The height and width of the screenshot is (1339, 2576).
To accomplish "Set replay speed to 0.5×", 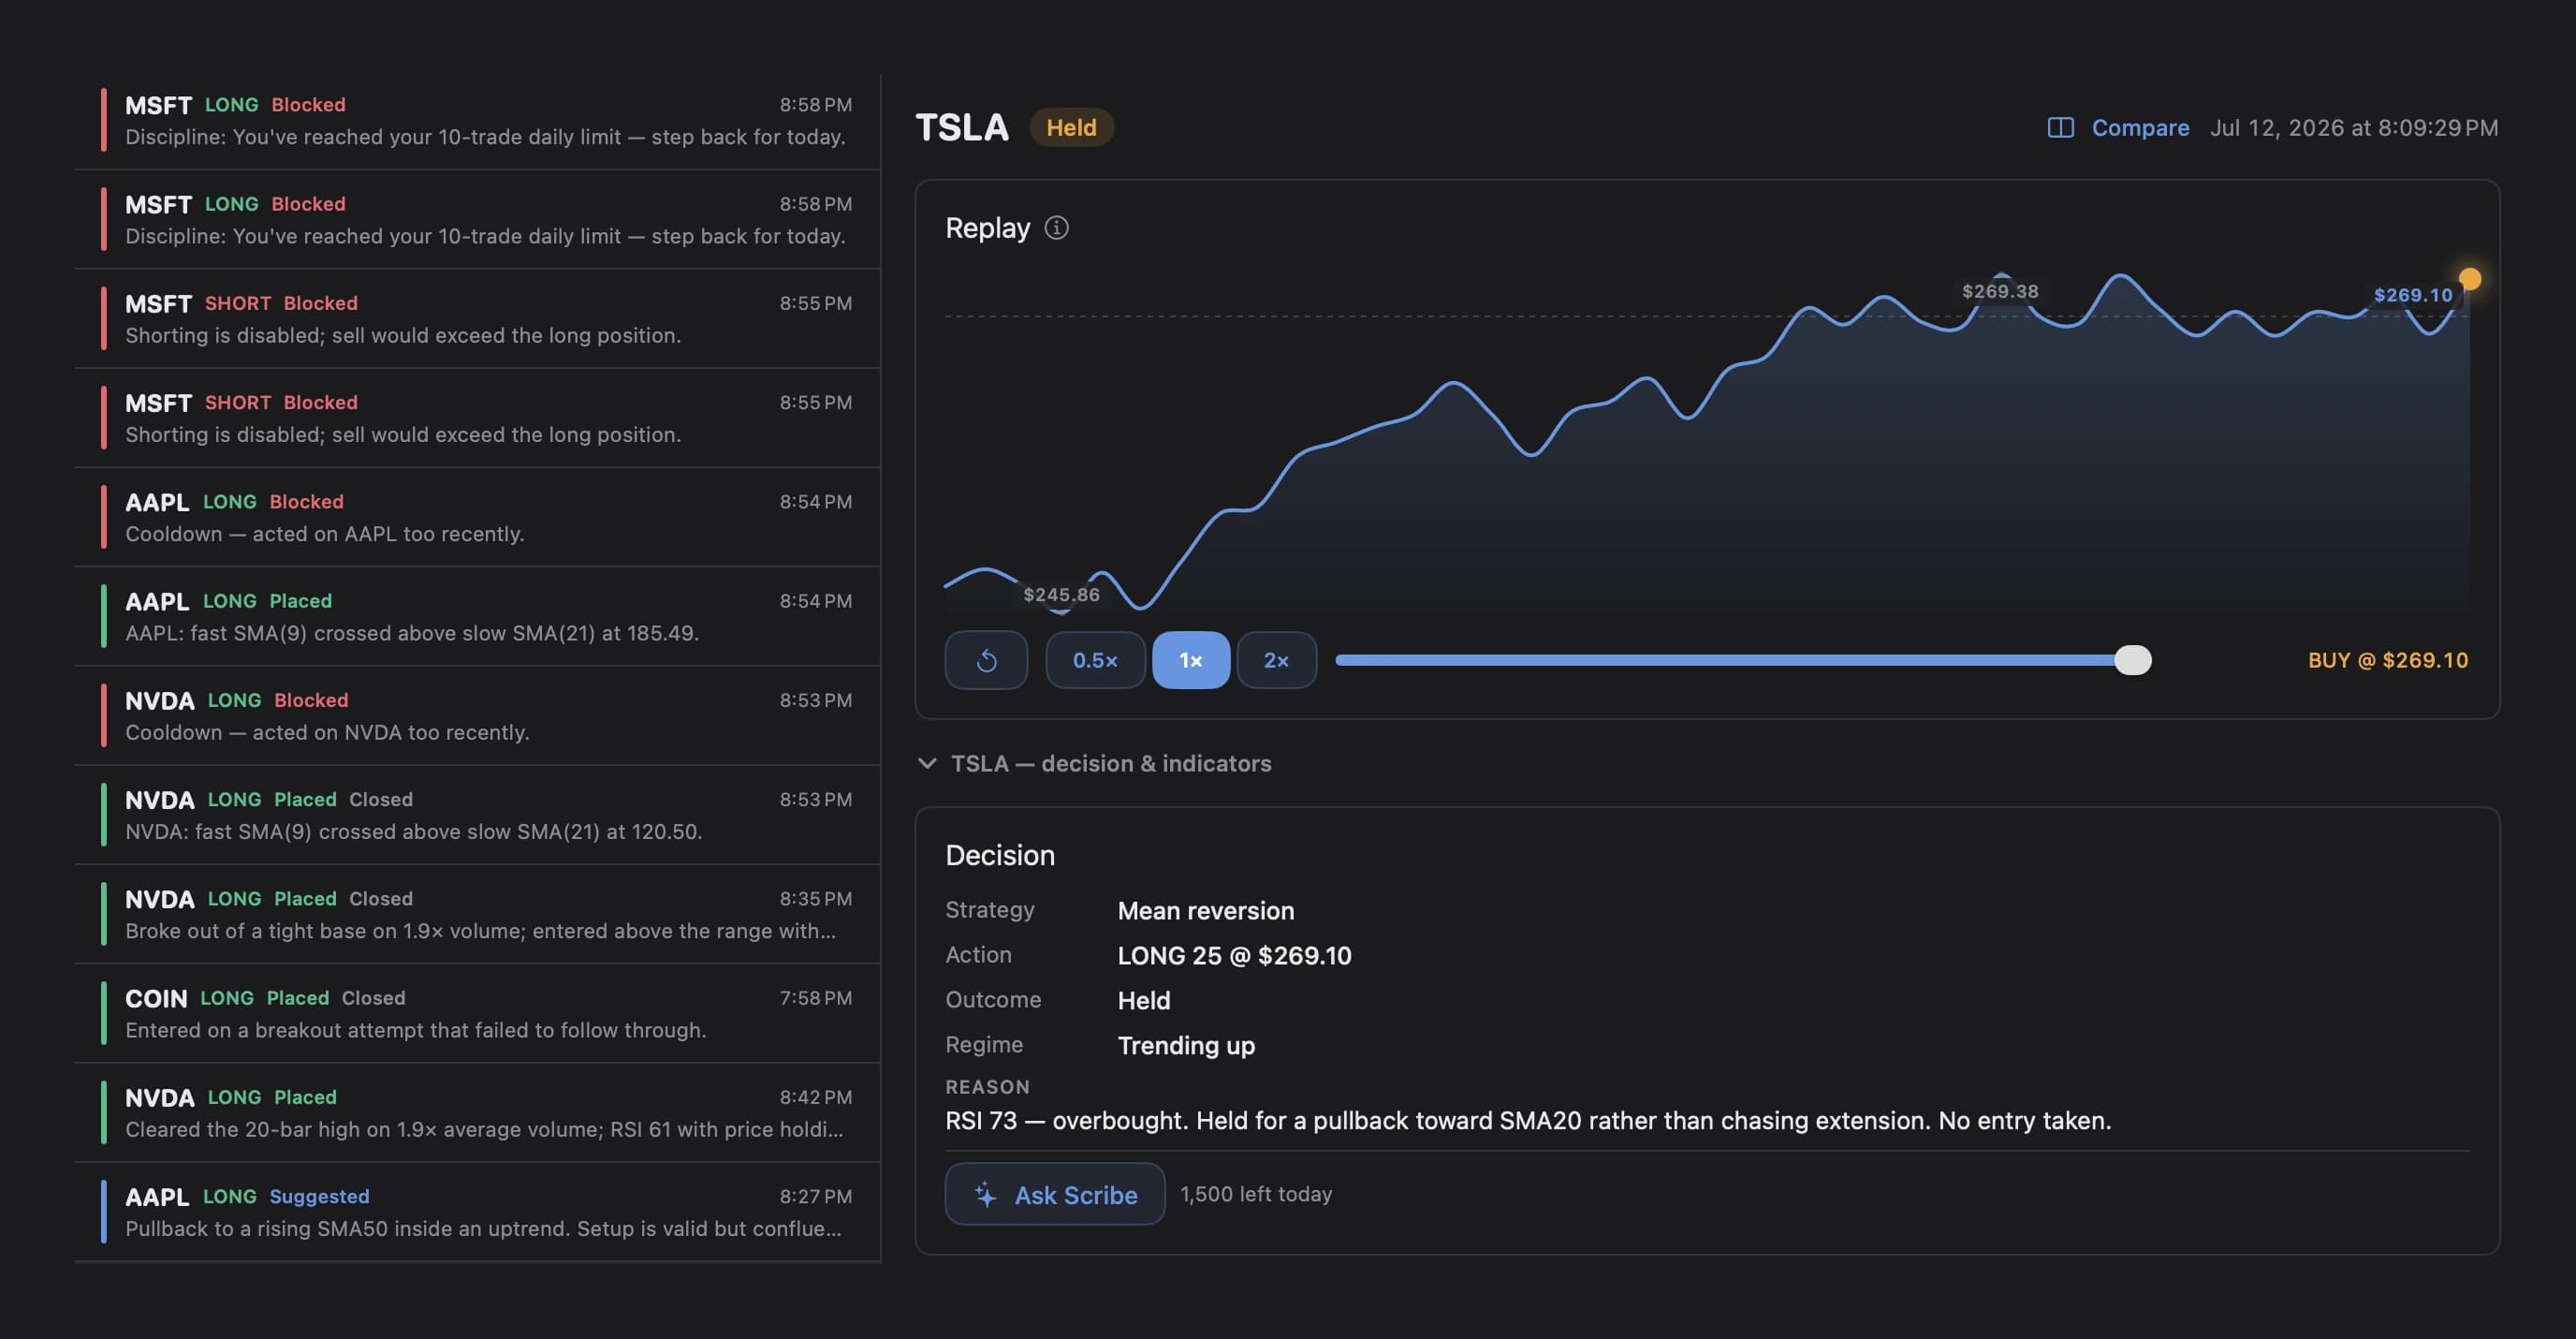I will tap(1095, 660).
